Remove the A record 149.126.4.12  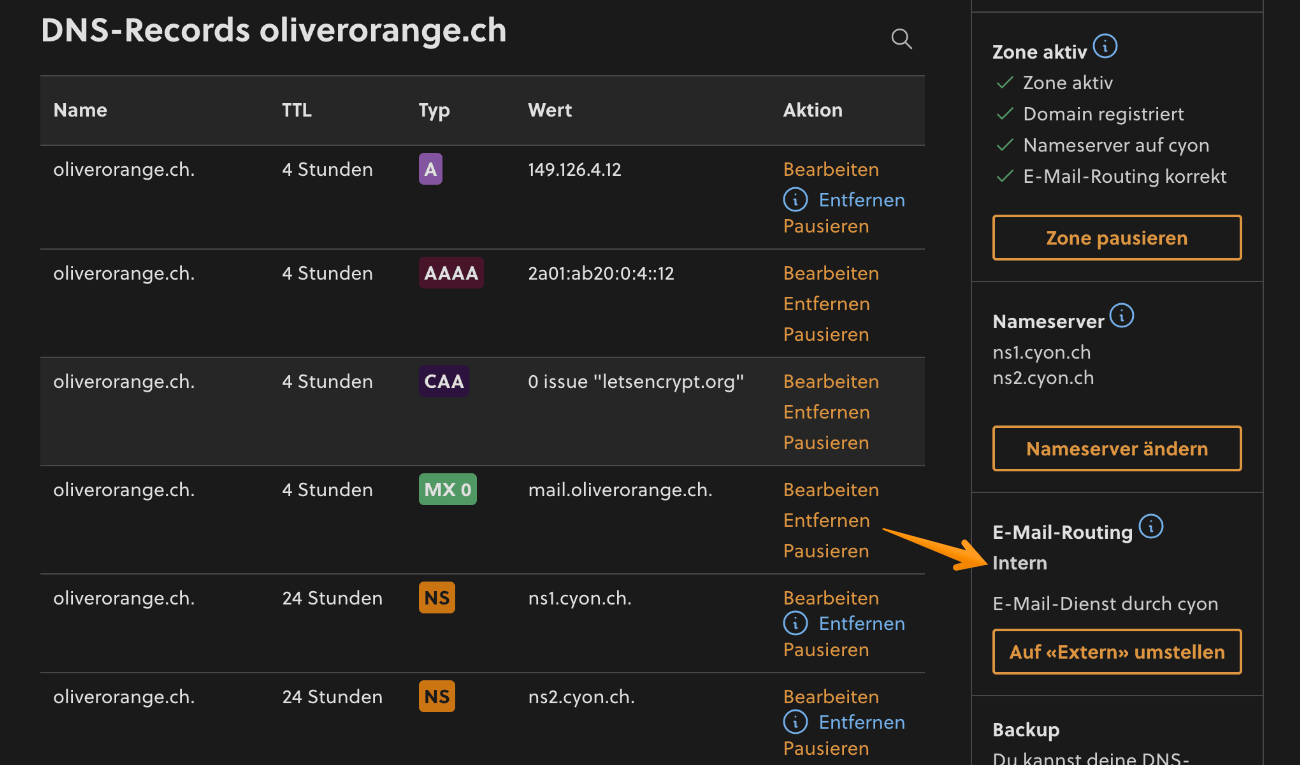click(x=861, y=200)
